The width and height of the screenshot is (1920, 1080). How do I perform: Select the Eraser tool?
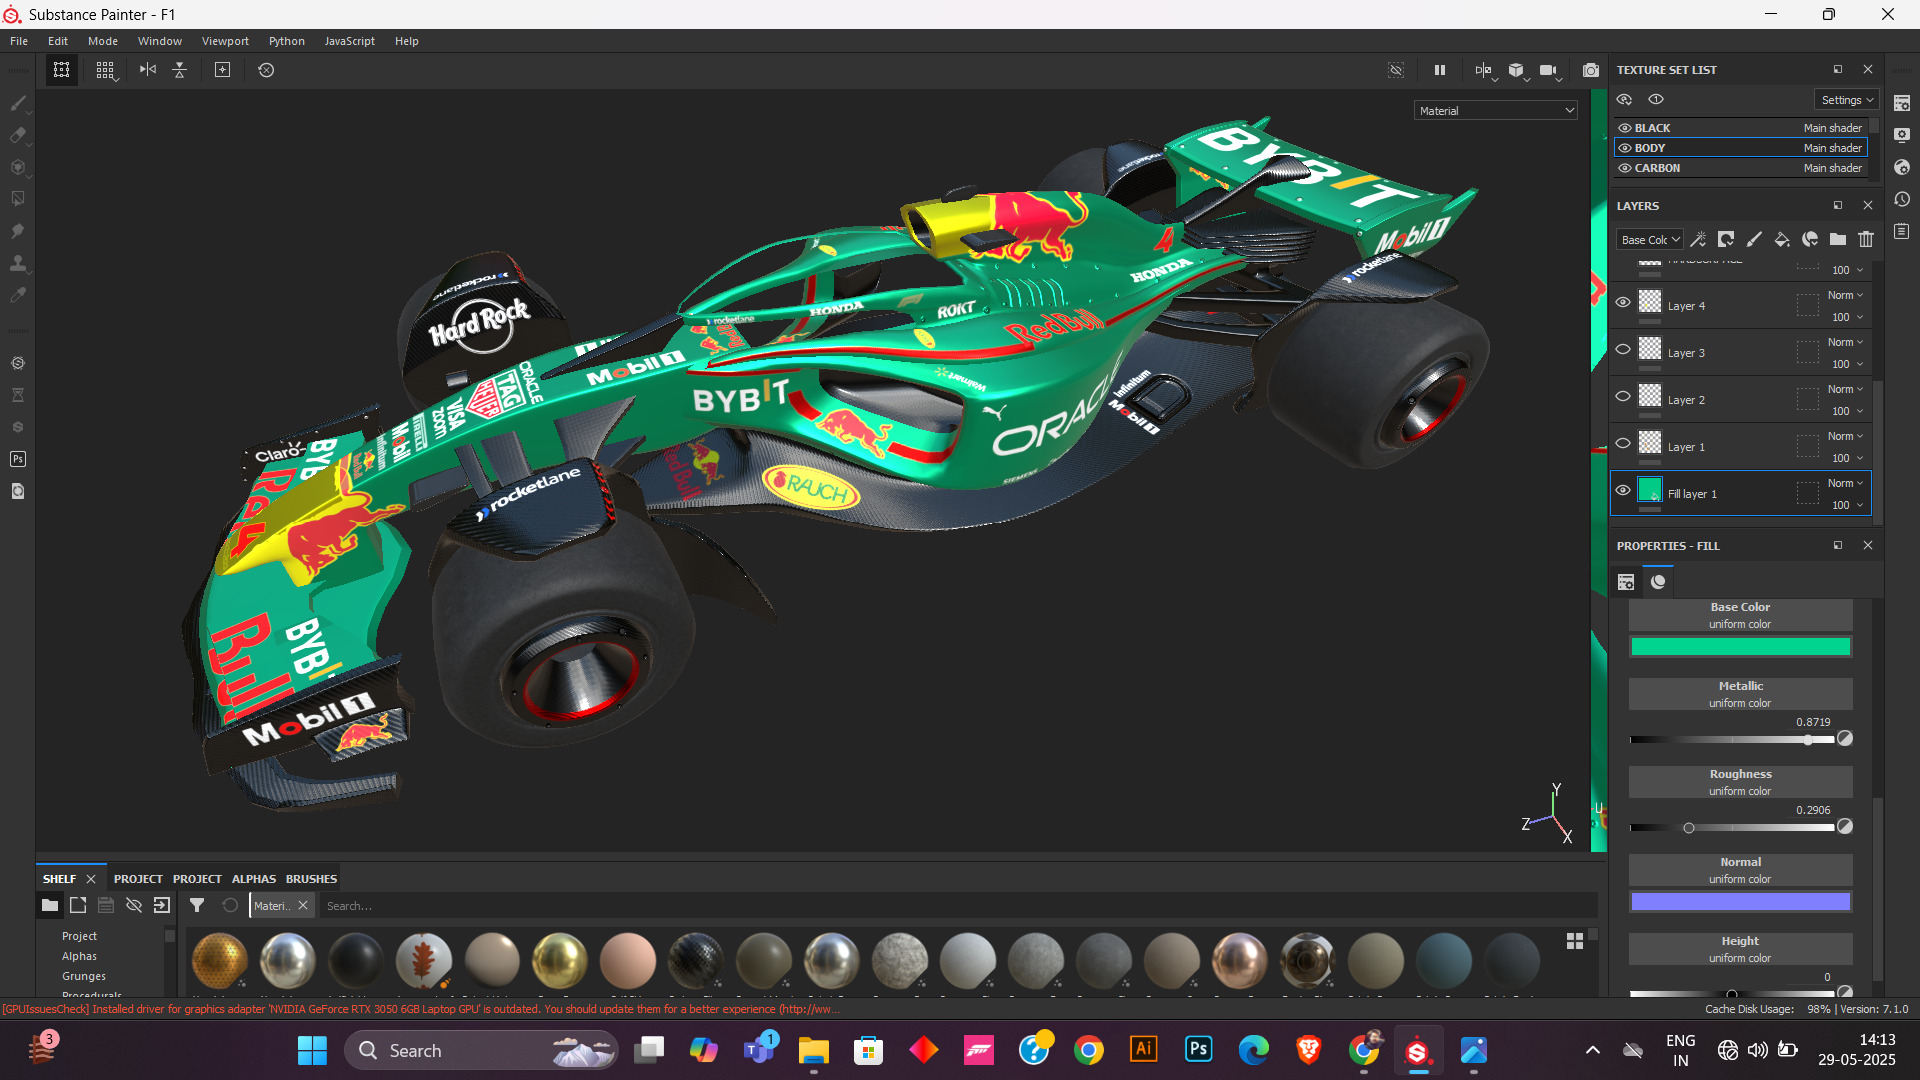18,135
